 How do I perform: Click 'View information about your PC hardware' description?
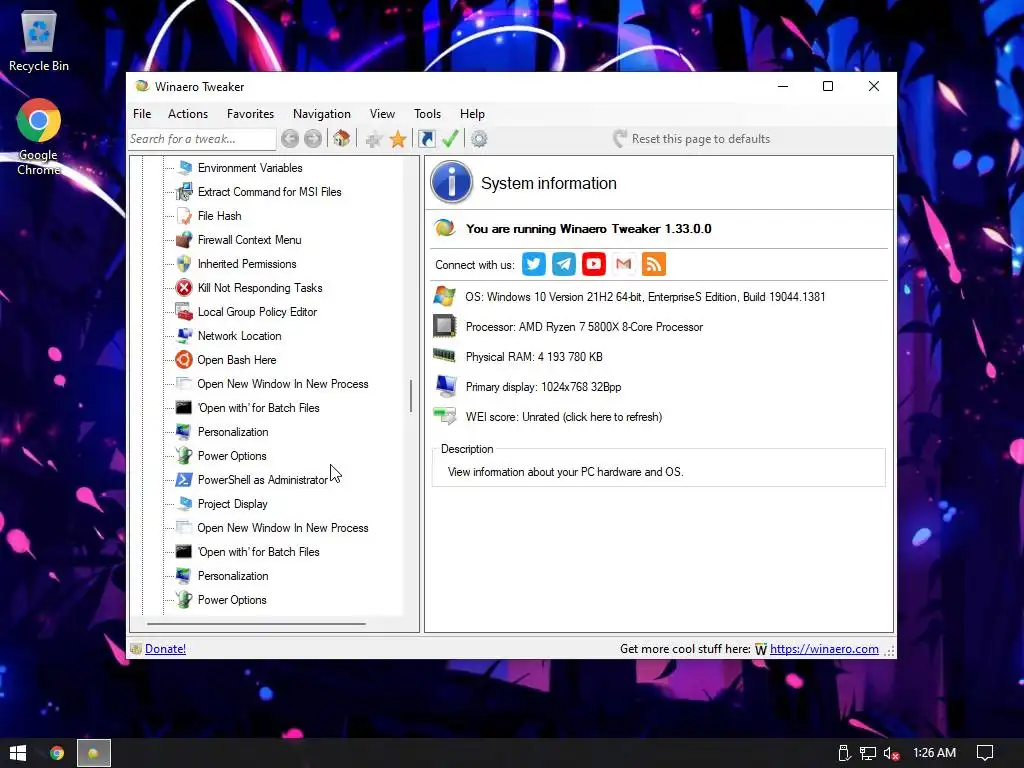point(566,472)
